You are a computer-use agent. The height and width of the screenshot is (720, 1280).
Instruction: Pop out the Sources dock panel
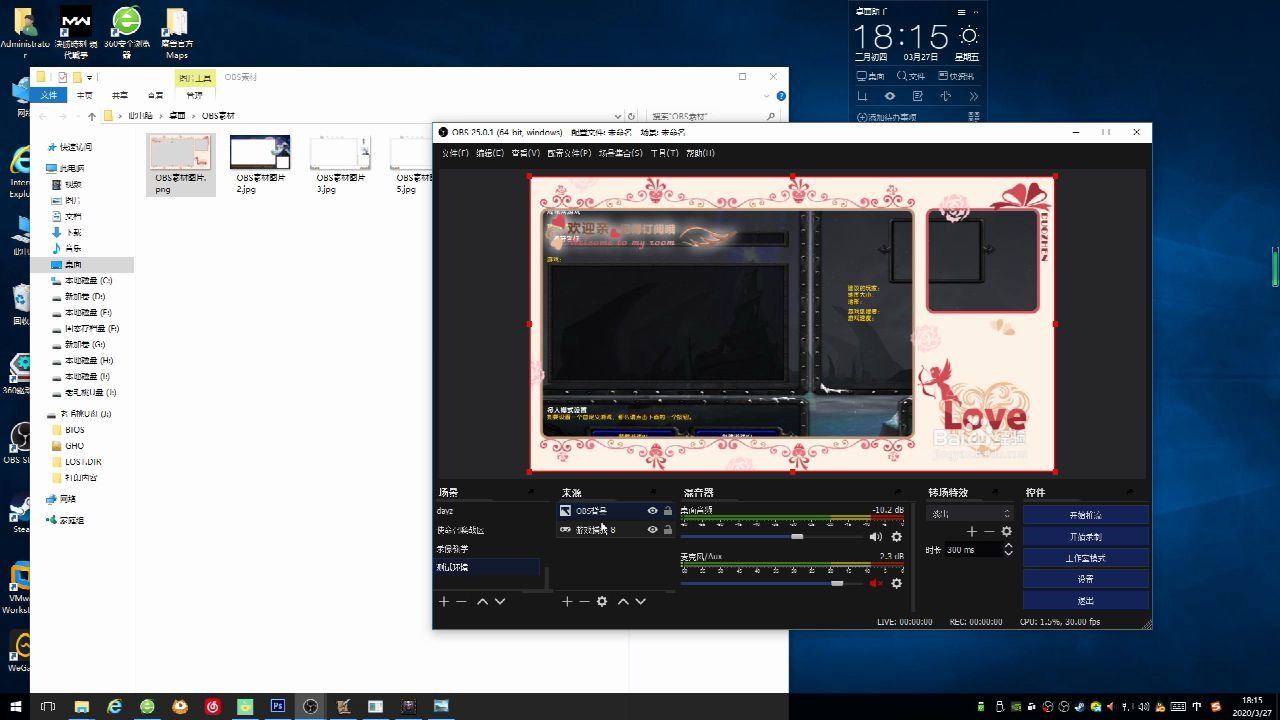(653, 492)
